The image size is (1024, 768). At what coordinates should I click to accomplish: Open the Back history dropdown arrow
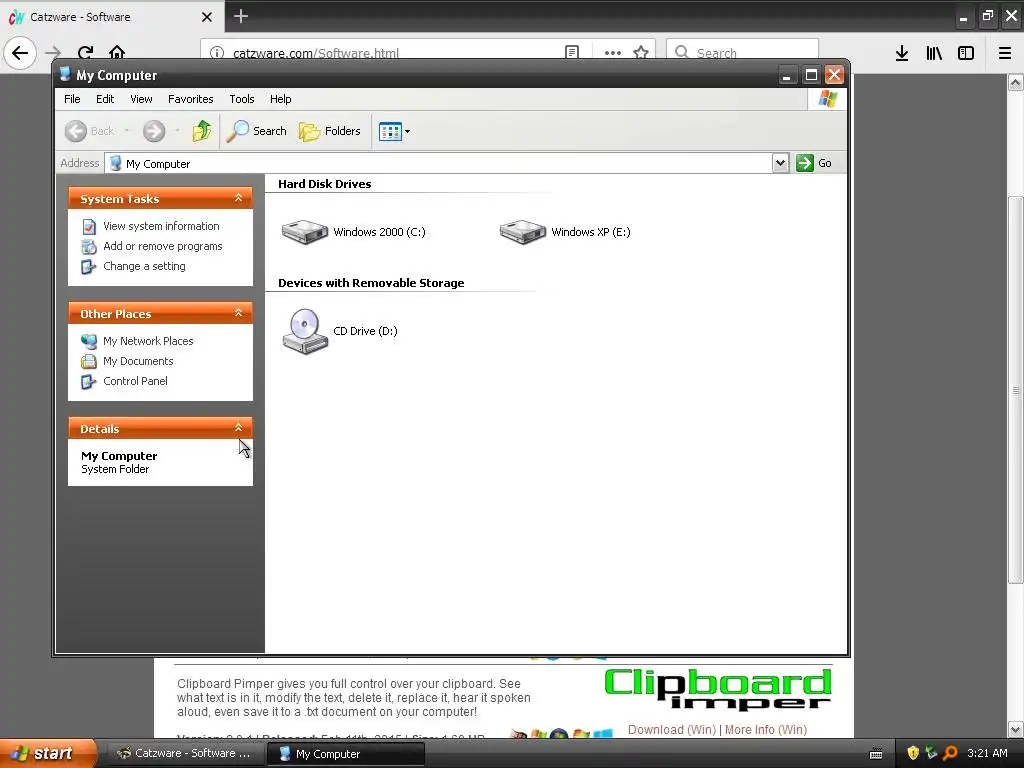127,131
